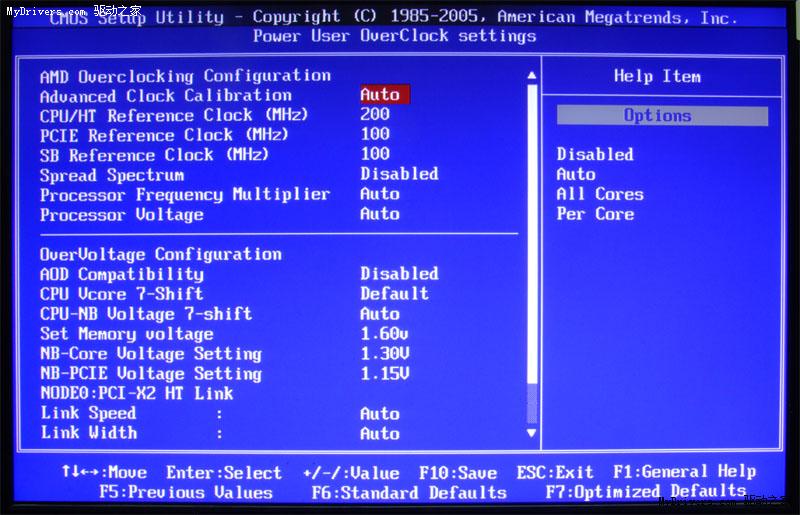This screenshot has width=800, height=515.
Task: Select NB-Core Voltage Setting 1.30V value
Action: pos(385,354)
